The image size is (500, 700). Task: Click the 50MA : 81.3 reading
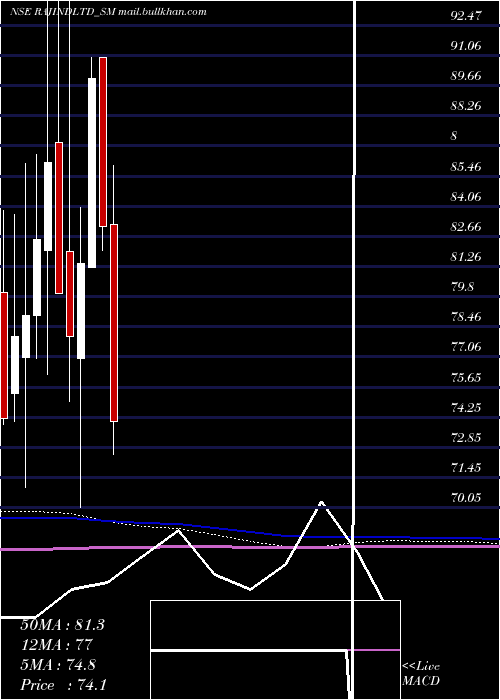(x=62, y=625)
